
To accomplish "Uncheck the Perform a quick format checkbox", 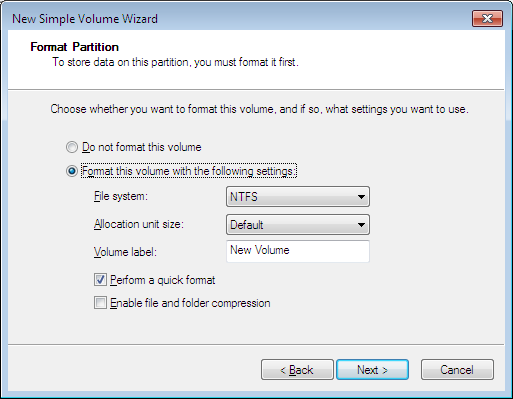I will click(x=100, y=280).
